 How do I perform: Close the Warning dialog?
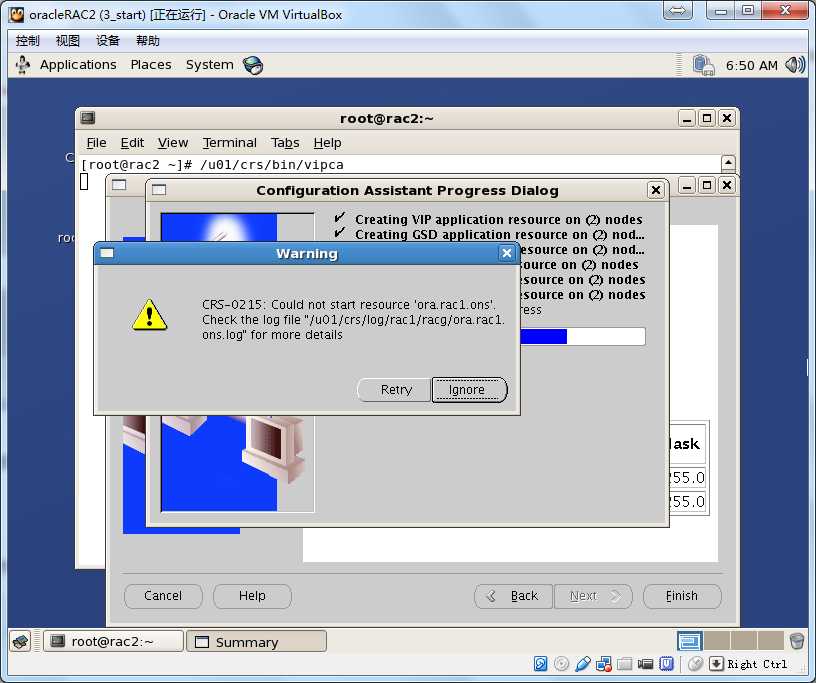(506, 253)
